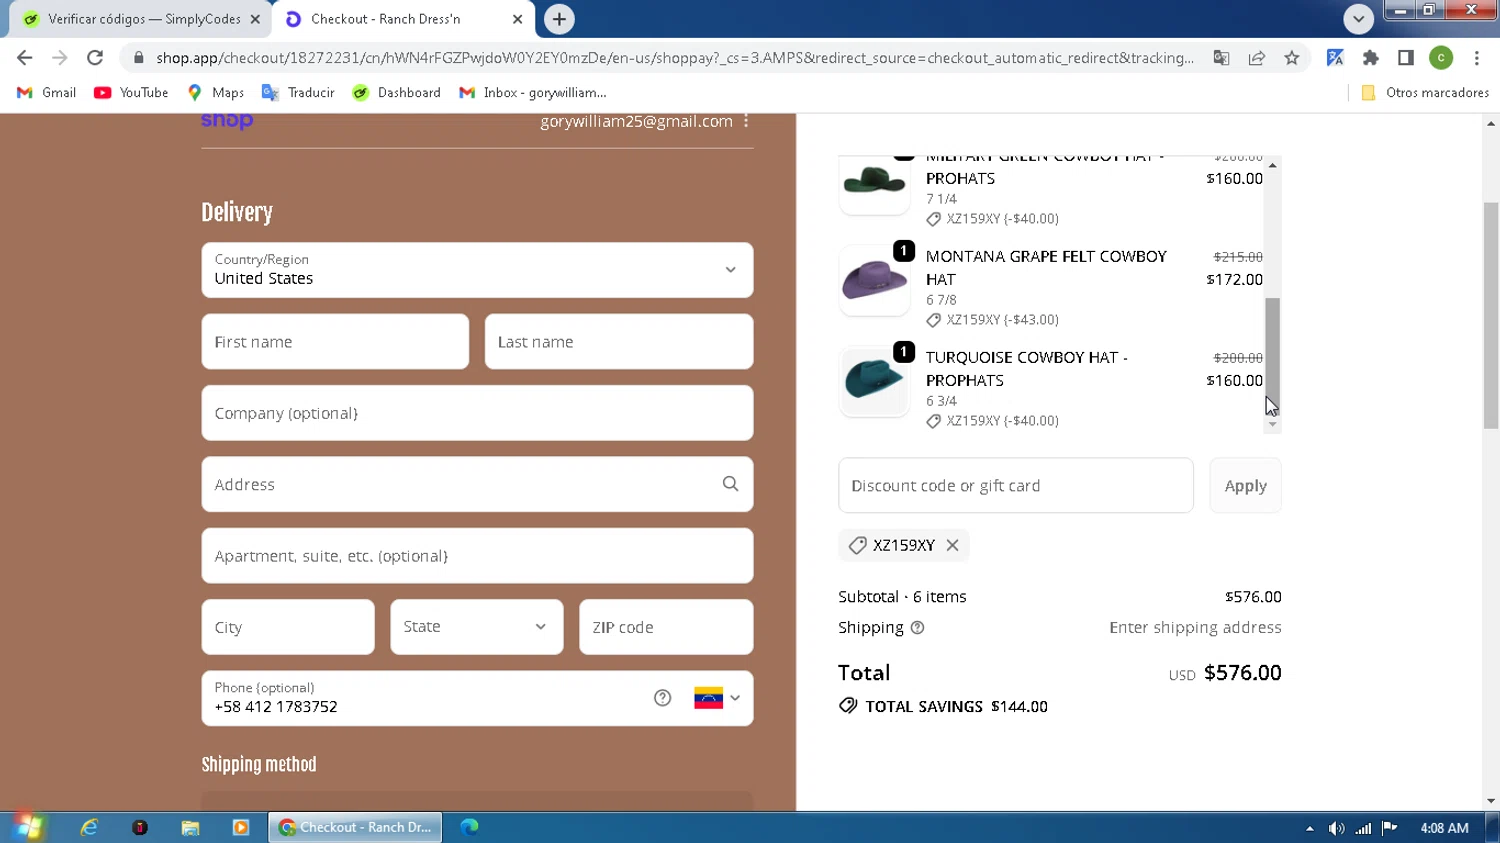
Task: Click the First name field
Action: [335, 342]
